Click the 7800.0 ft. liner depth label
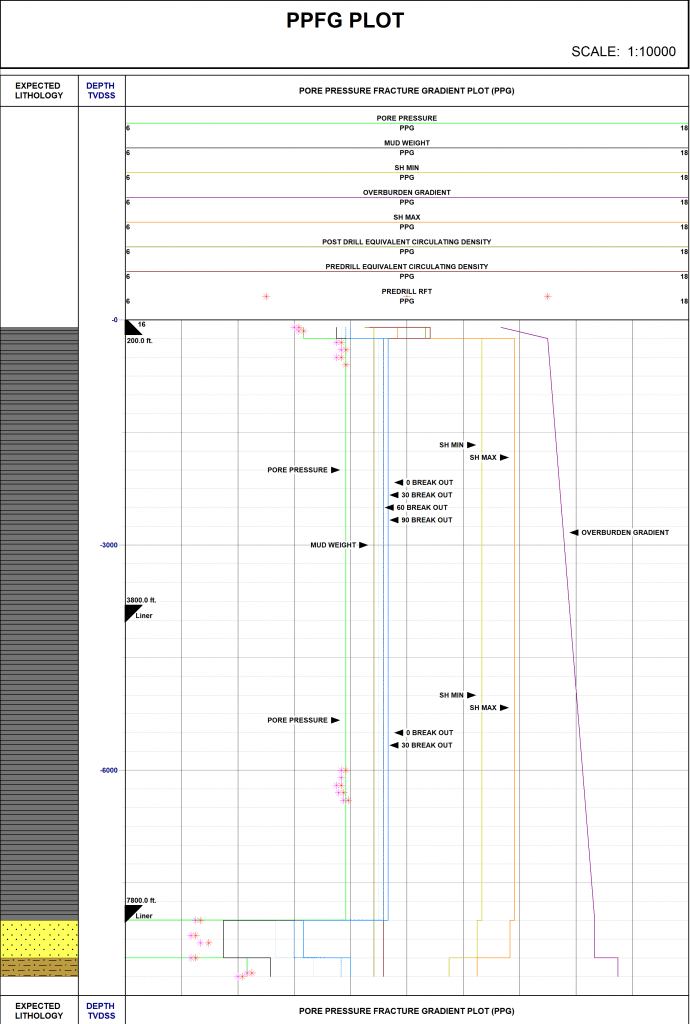This screenshot has height=1024, width=690. [x=142, y=900]
